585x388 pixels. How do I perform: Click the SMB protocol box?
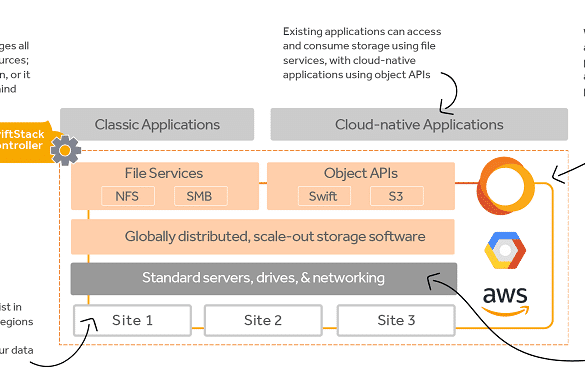tap(201, 196)
